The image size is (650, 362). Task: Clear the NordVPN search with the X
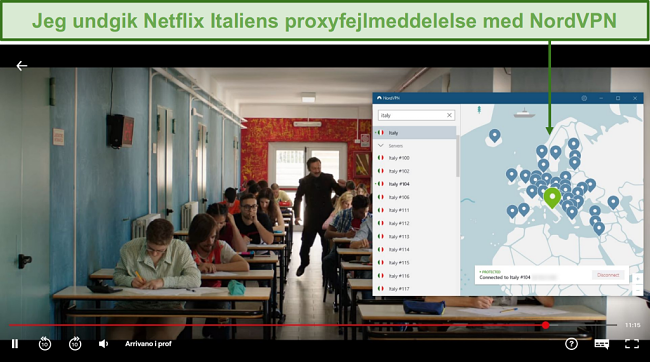tap(449, 115)
